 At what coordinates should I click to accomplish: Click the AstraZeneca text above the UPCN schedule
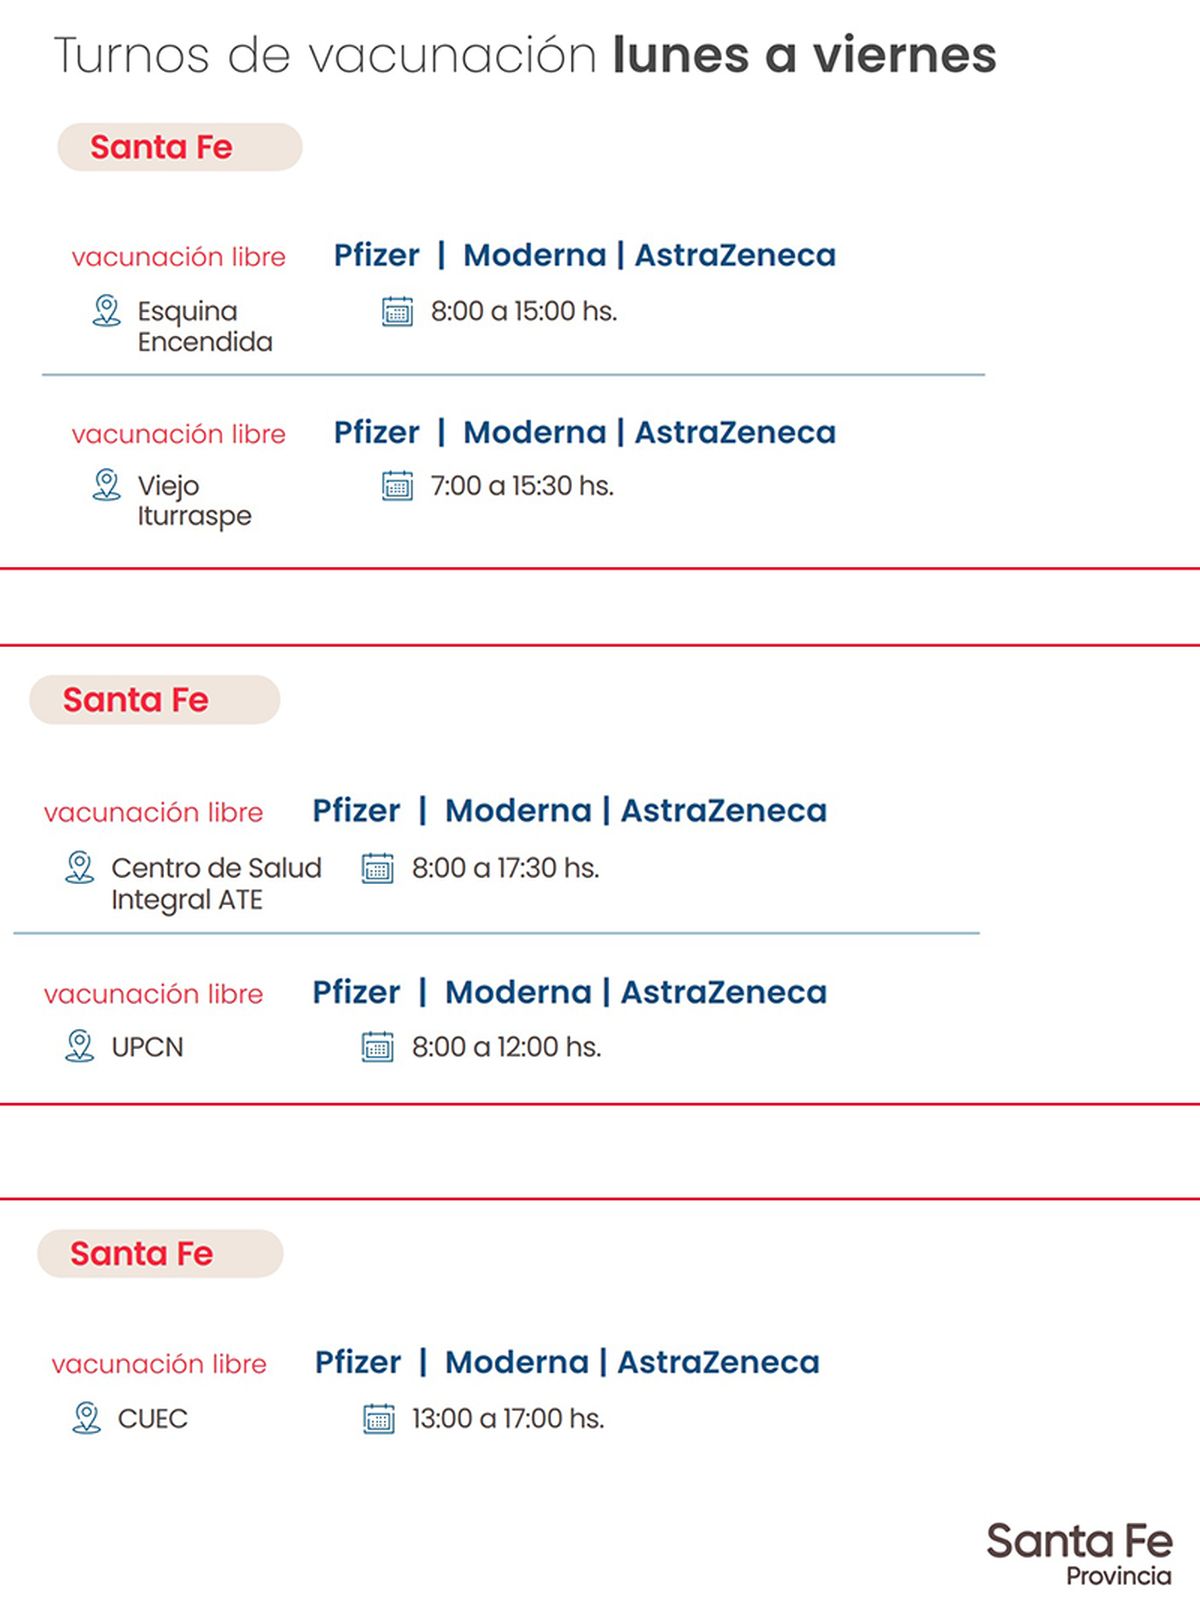[724, 992]
